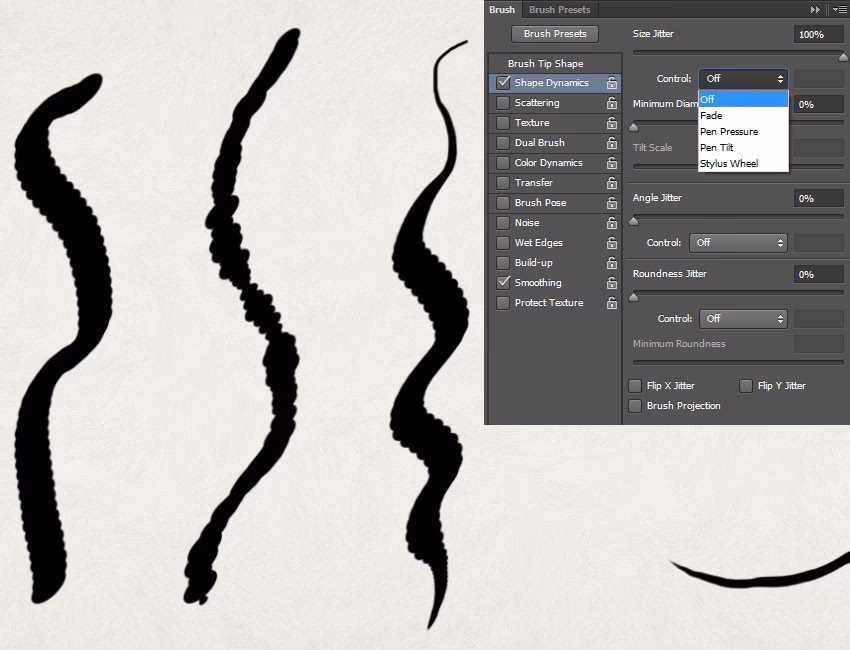The width and height of the screenshot is (850, 650).
Task: Click the lock icon beside Transfer
Action: point(612,183)
